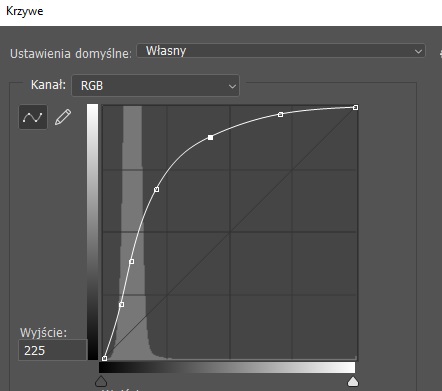Select the filled active curve point
The image size is (442, 391).
coord(210,137)
